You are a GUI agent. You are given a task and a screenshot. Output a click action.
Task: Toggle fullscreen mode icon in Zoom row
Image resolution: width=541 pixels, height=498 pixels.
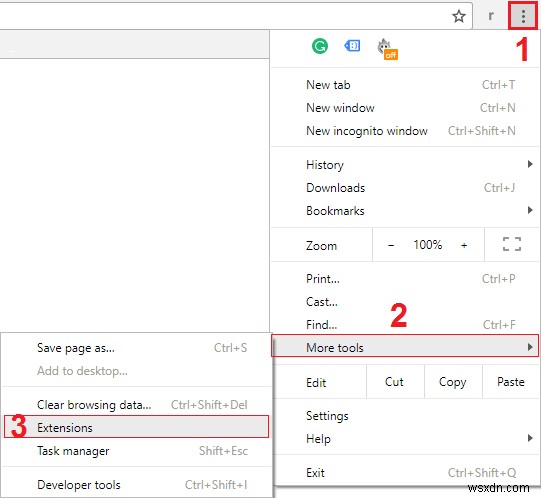[512, 244]
